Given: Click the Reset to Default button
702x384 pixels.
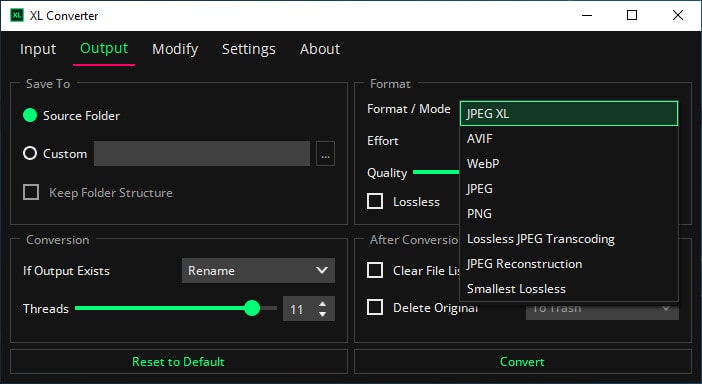Looking at the screenshot, I should pyautogui.click(x=179, y=362).
